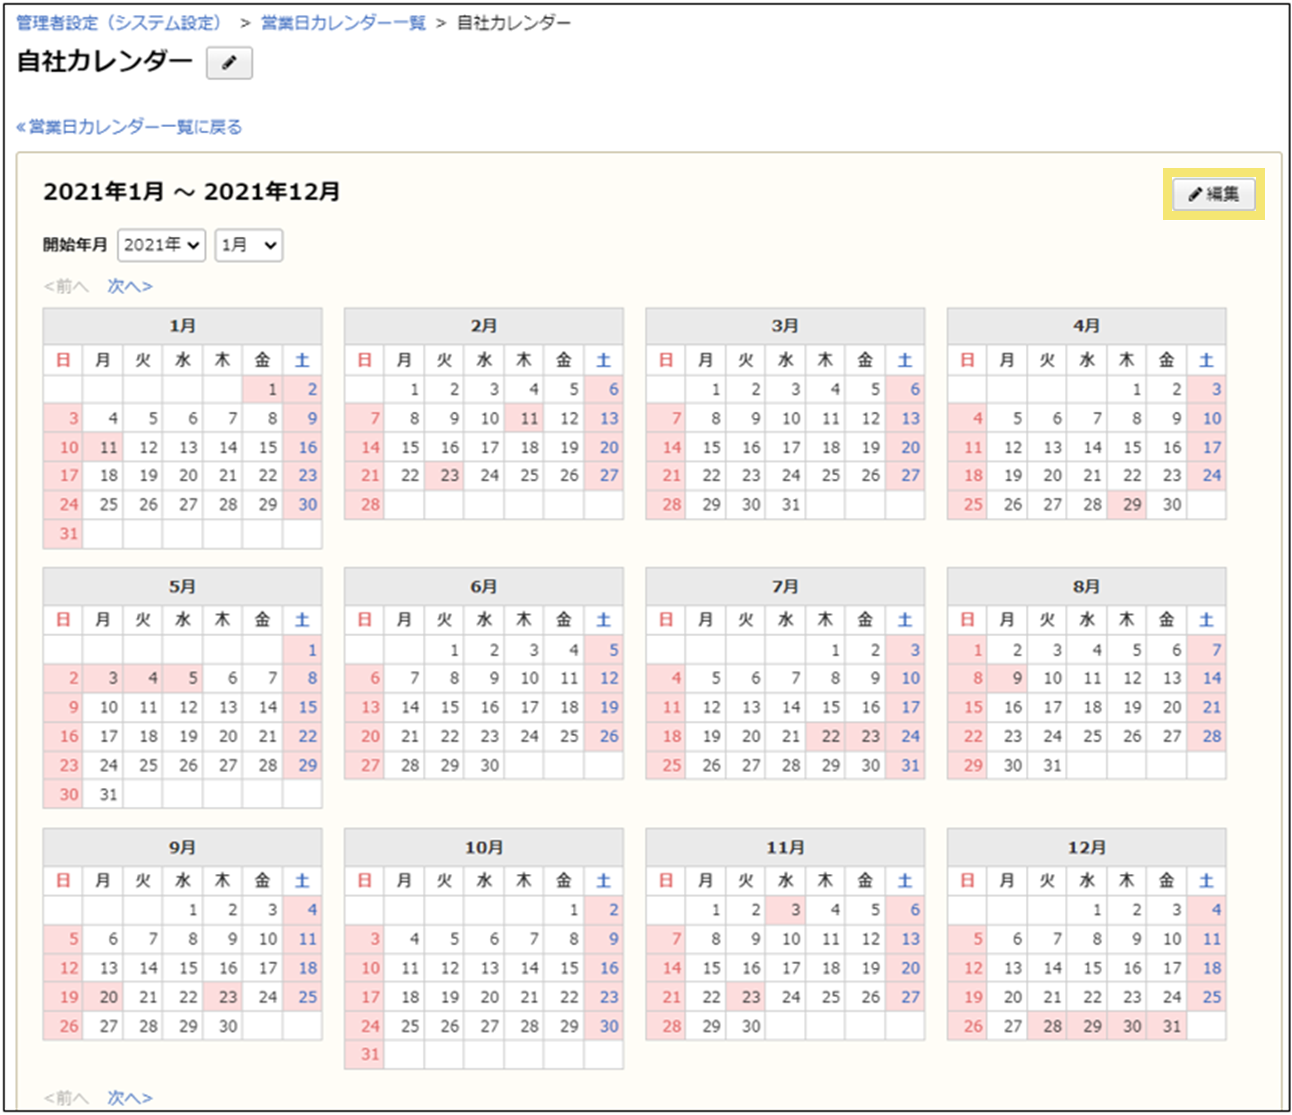Open the 2021年 year dropdown
This screenshot has width=1292, height=1115.
click(x=161, y=245)
